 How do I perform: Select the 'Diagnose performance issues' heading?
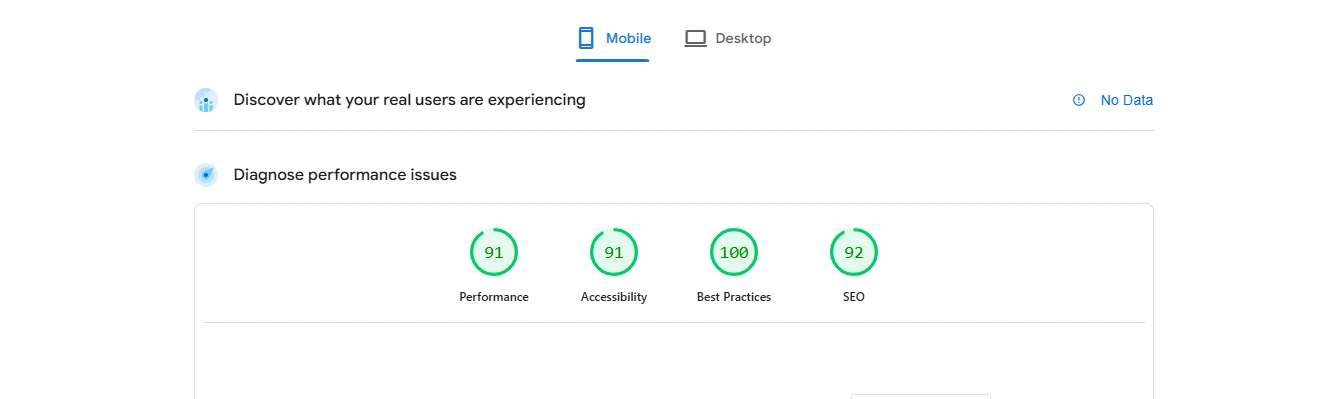345,175
